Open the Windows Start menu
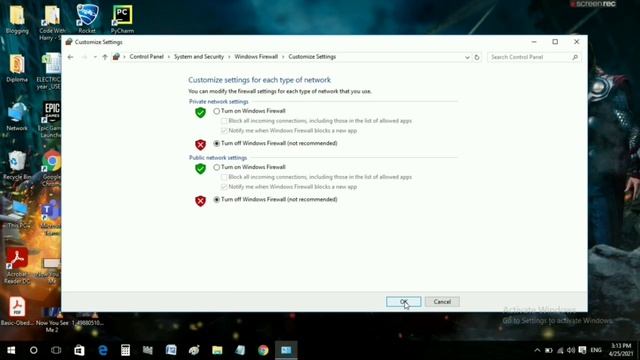This screenshot has width=640, height=360. (x=11, y=350)
